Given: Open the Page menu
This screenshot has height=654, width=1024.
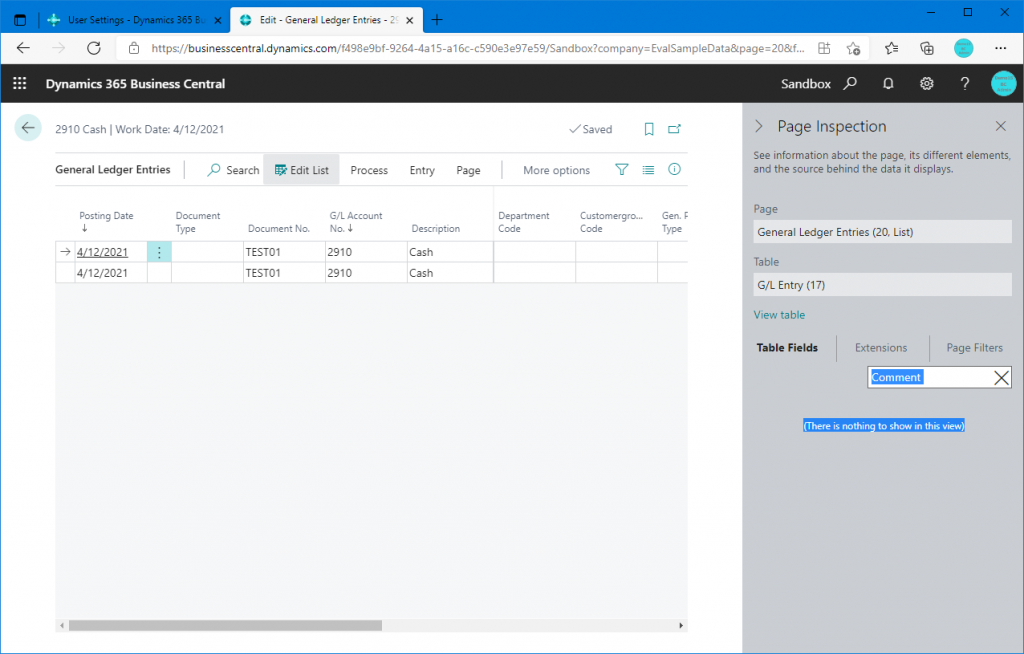Looking at the screenshot, I should pyautogui.click(x=468, y=170).
